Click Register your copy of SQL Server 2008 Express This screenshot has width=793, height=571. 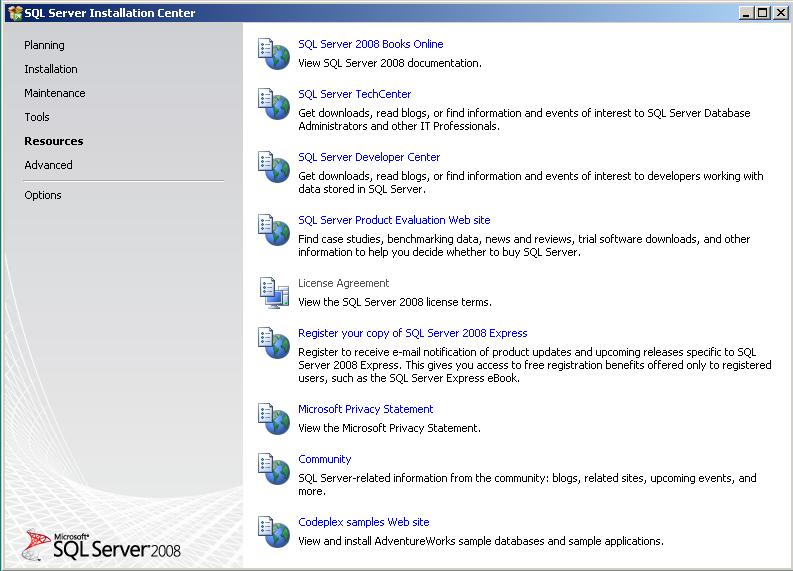(413, 333)
